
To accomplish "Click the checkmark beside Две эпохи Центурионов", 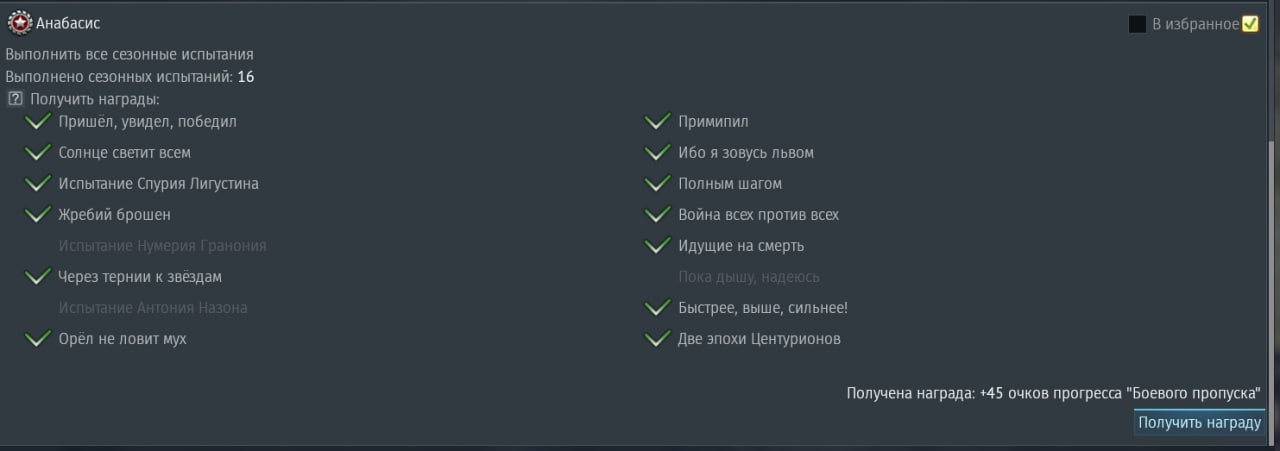I will (657, 339).
